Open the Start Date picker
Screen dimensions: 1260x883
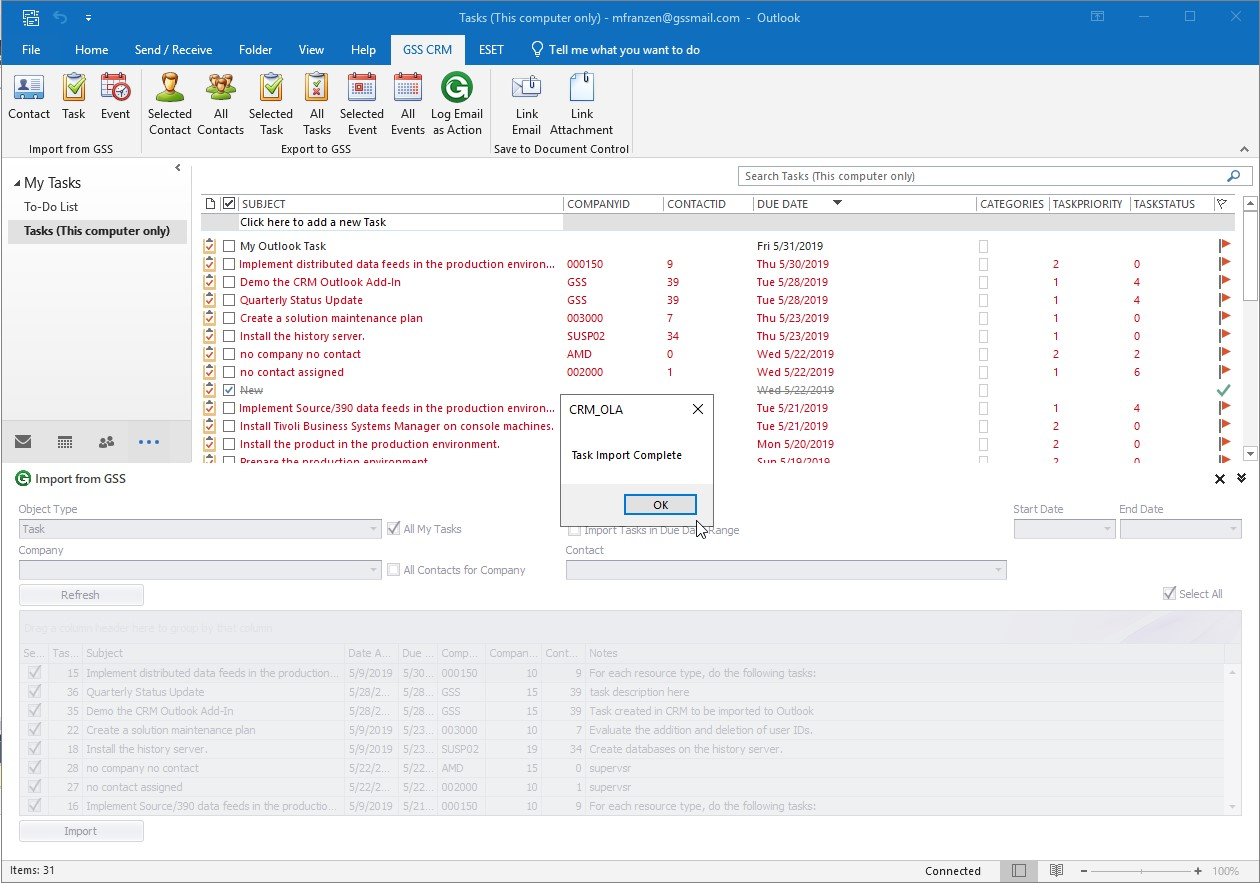point(1107,529)
